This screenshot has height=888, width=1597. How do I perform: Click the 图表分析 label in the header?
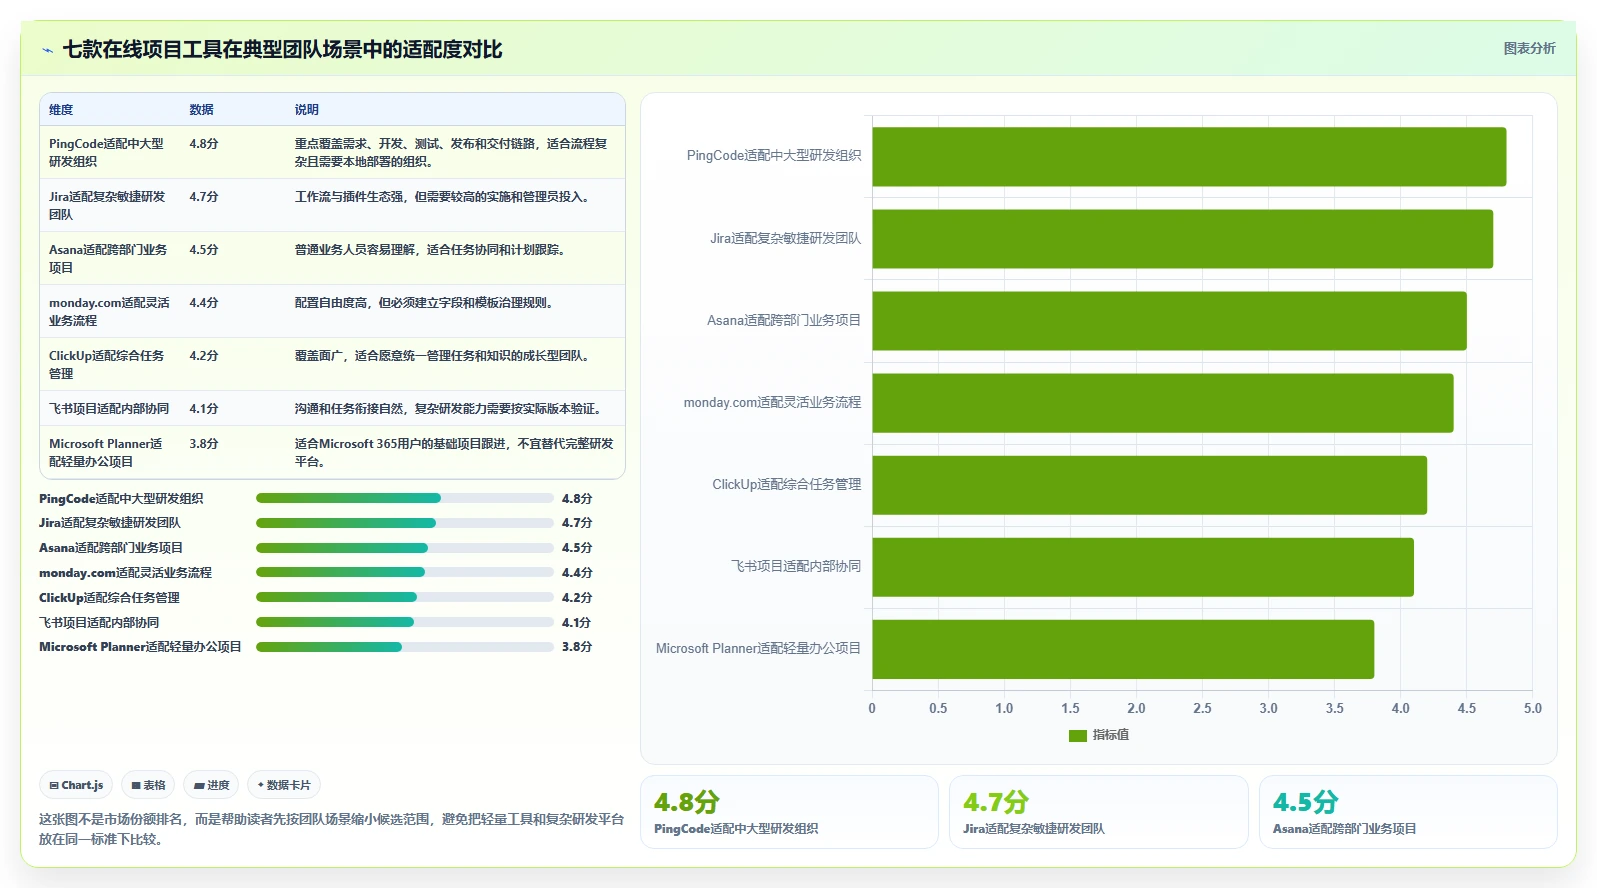[1529, 48]
